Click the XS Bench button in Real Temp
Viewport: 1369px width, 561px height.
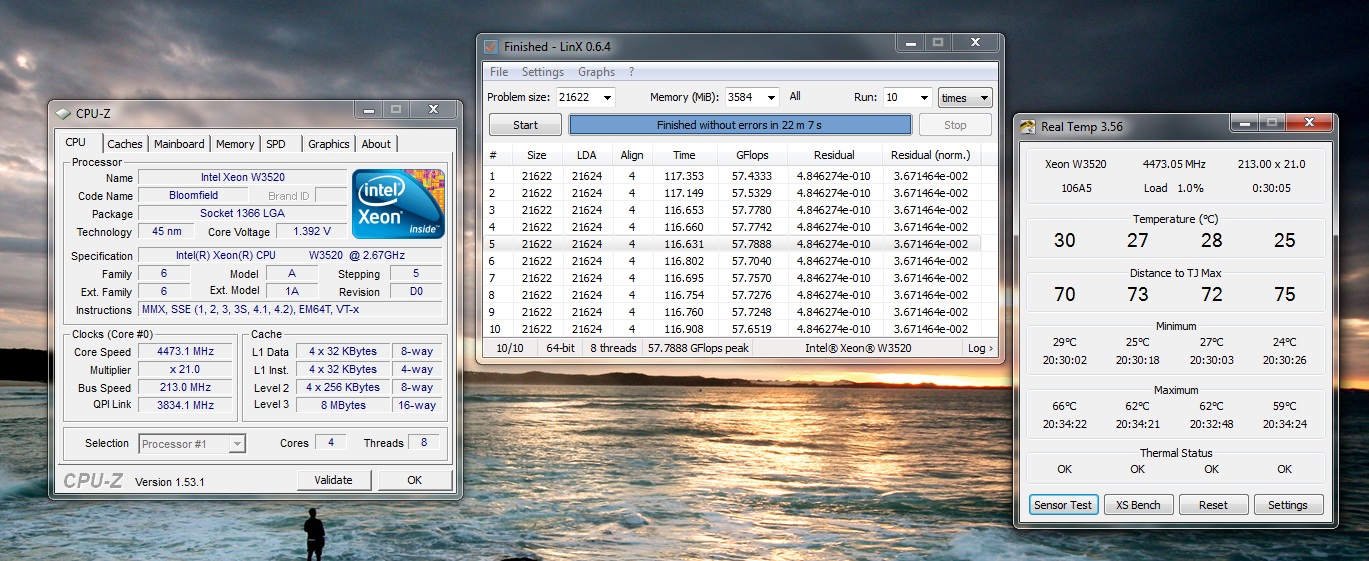click(1138, 505)
